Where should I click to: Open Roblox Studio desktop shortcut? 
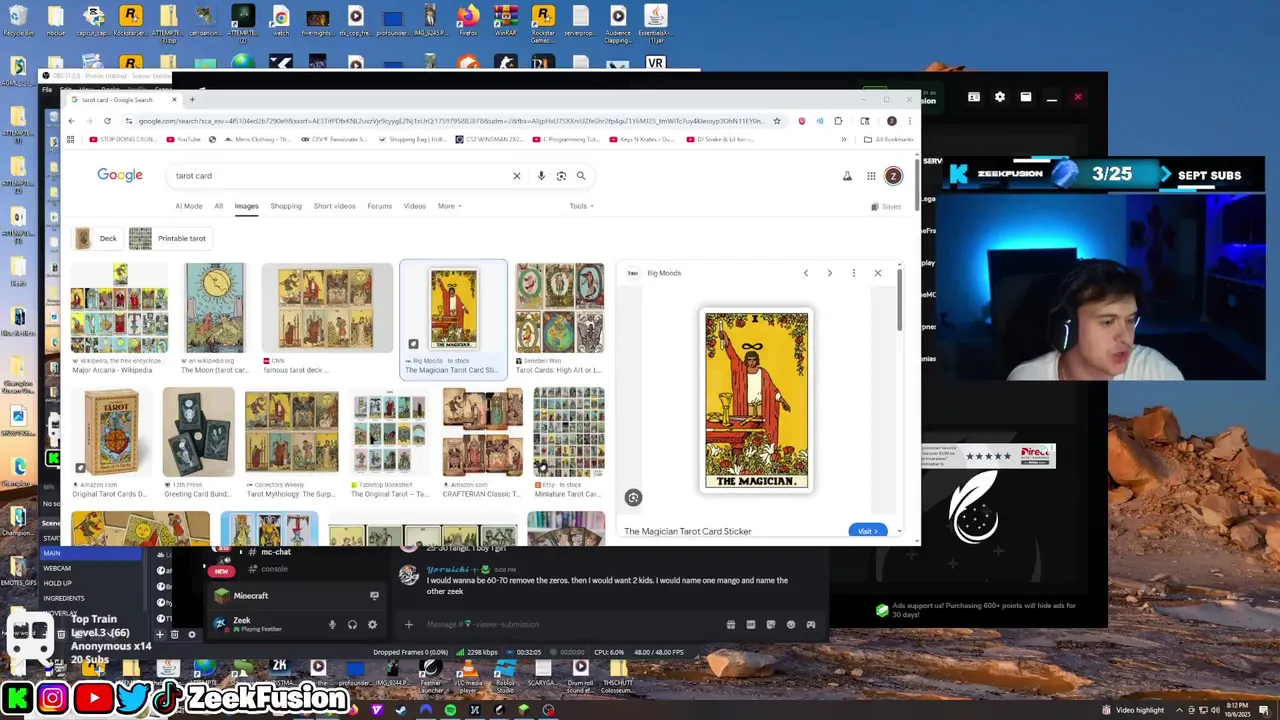coord(505,675)
